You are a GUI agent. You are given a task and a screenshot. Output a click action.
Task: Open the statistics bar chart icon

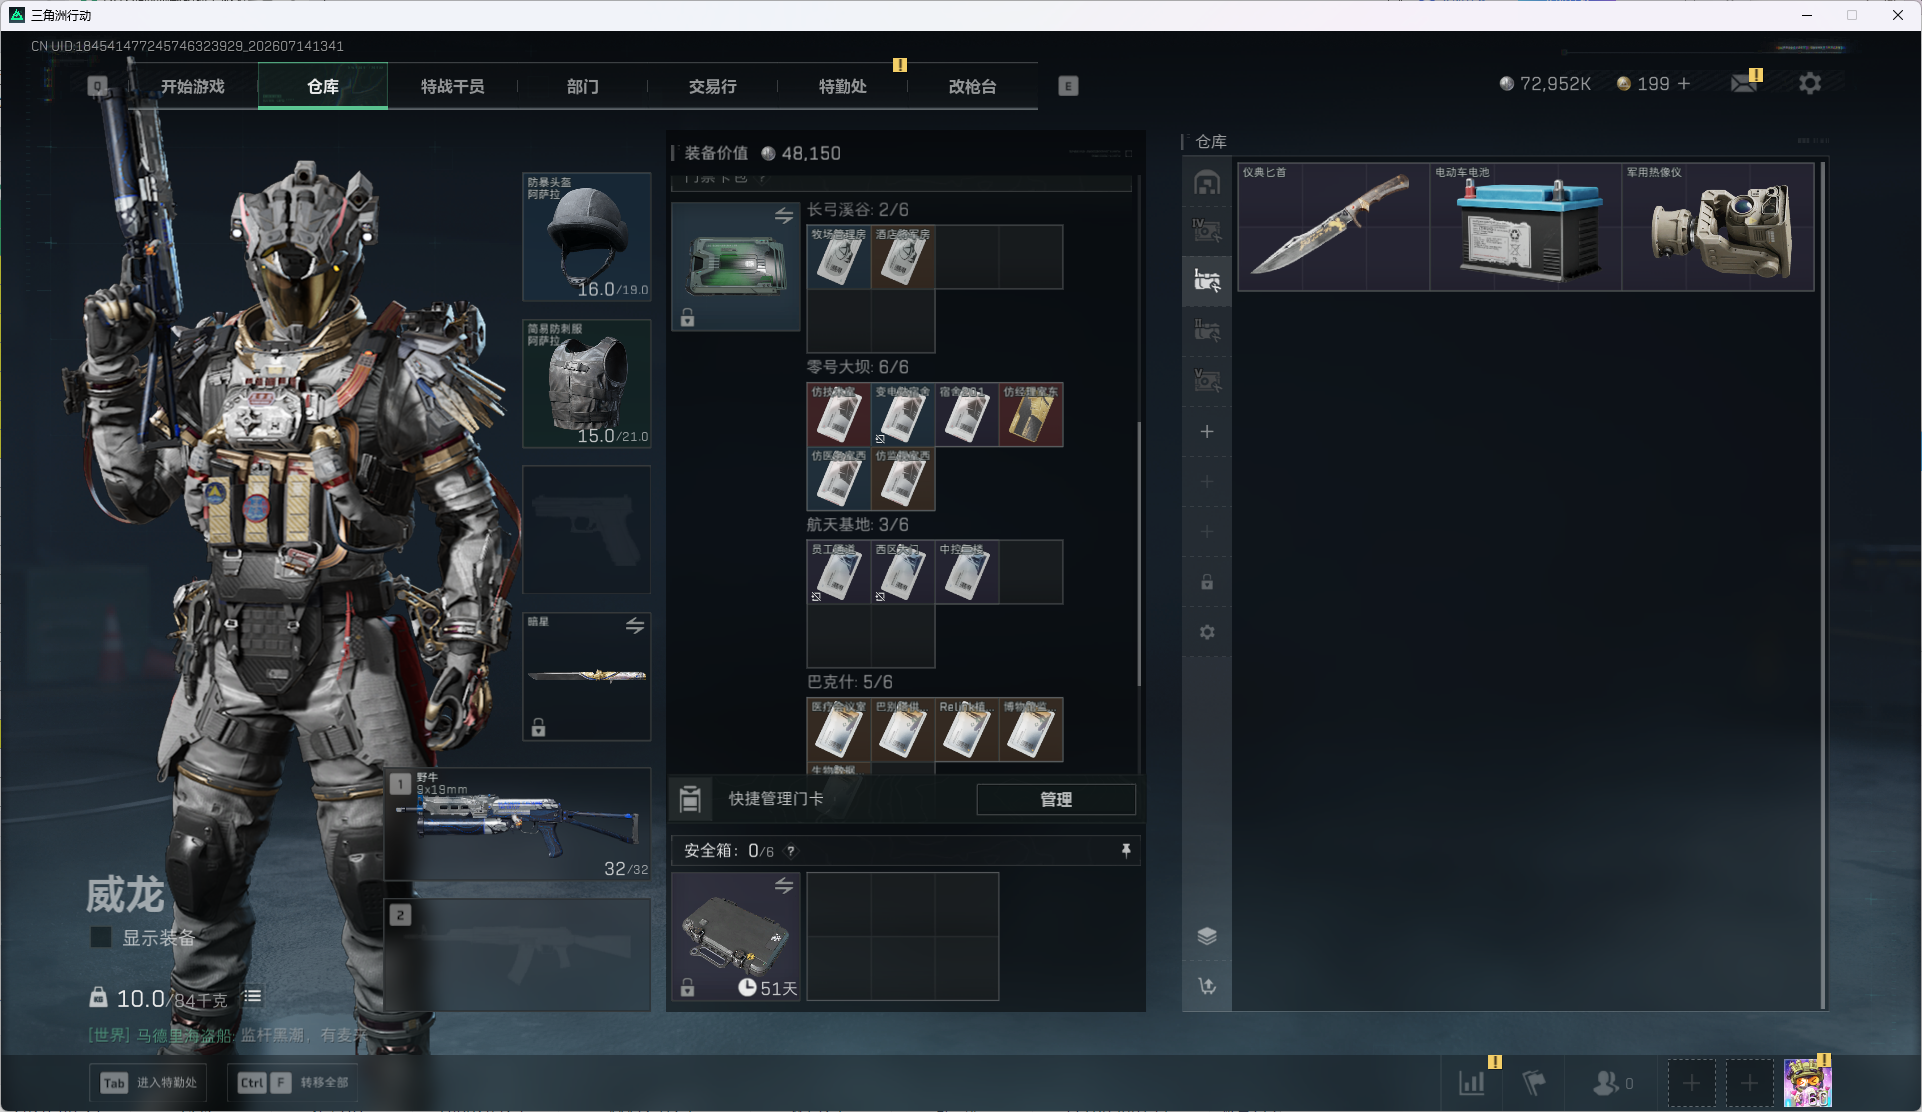(x=1472, y=1083)
